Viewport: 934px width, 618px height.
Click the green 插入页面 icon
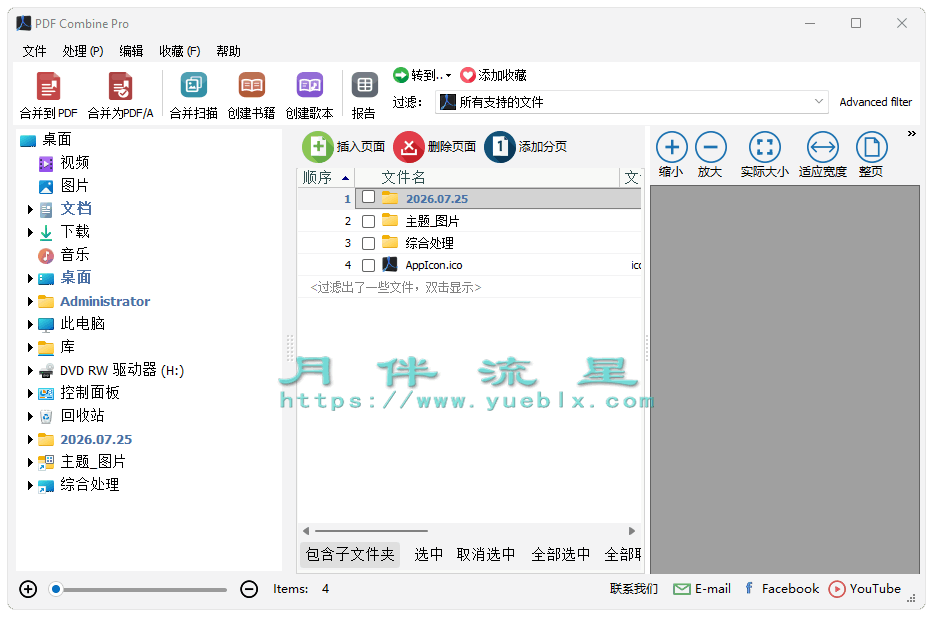[317, 147]
